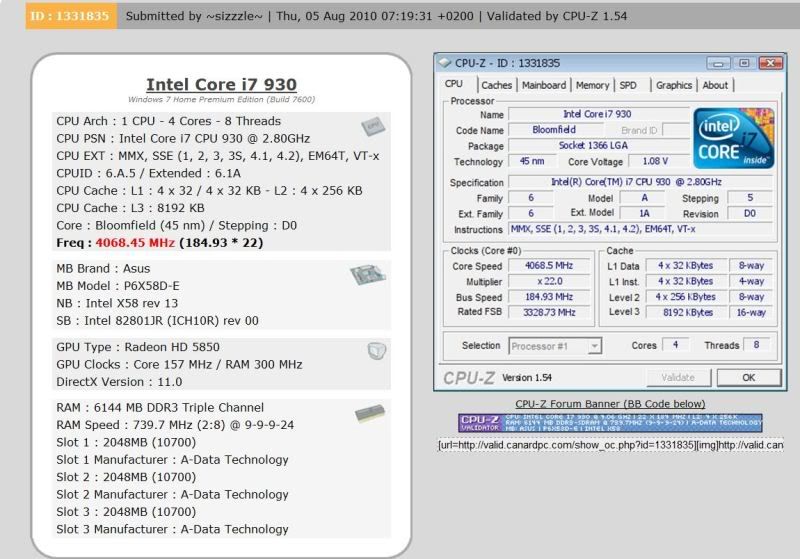Click the SB : Intel 82801JR line

pyautogui.click(x=157, y=321)
